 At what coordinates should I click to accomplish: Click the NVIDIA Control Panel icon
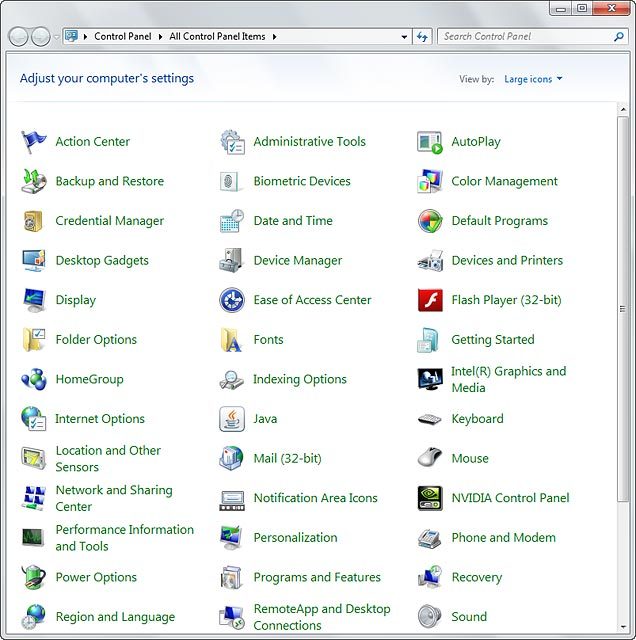(430, 498)
